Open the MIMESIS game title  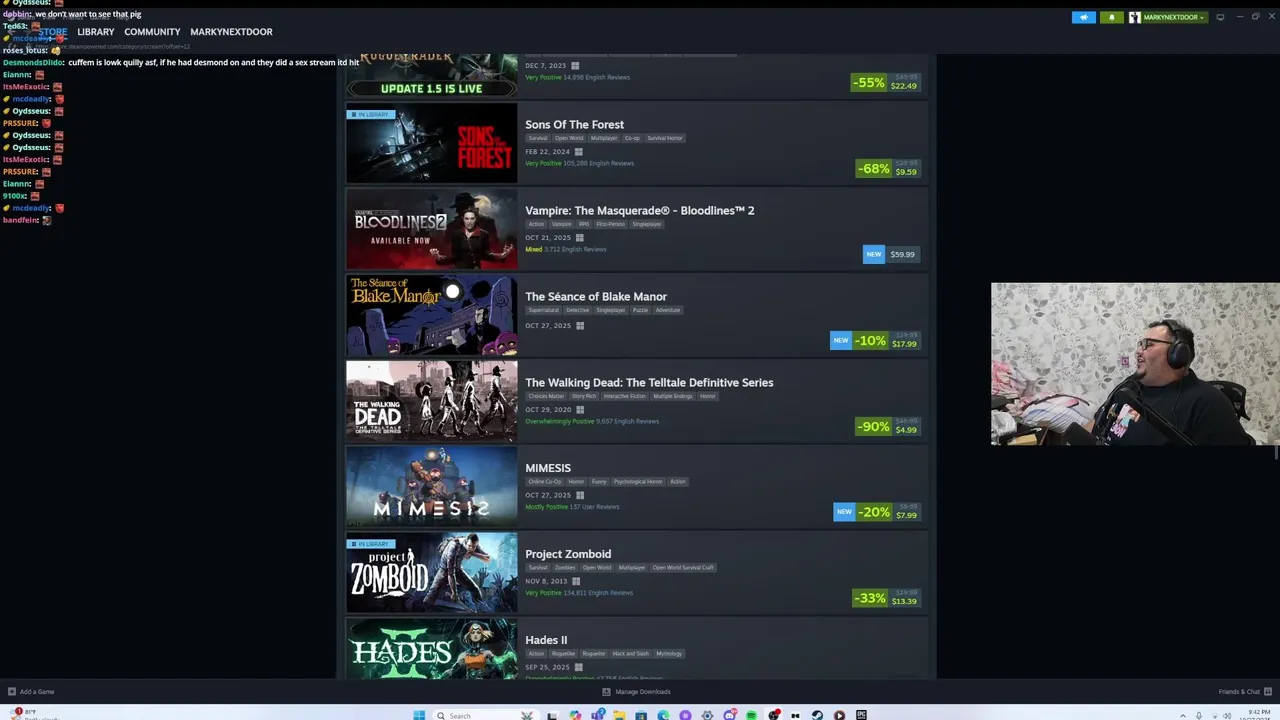548,468
